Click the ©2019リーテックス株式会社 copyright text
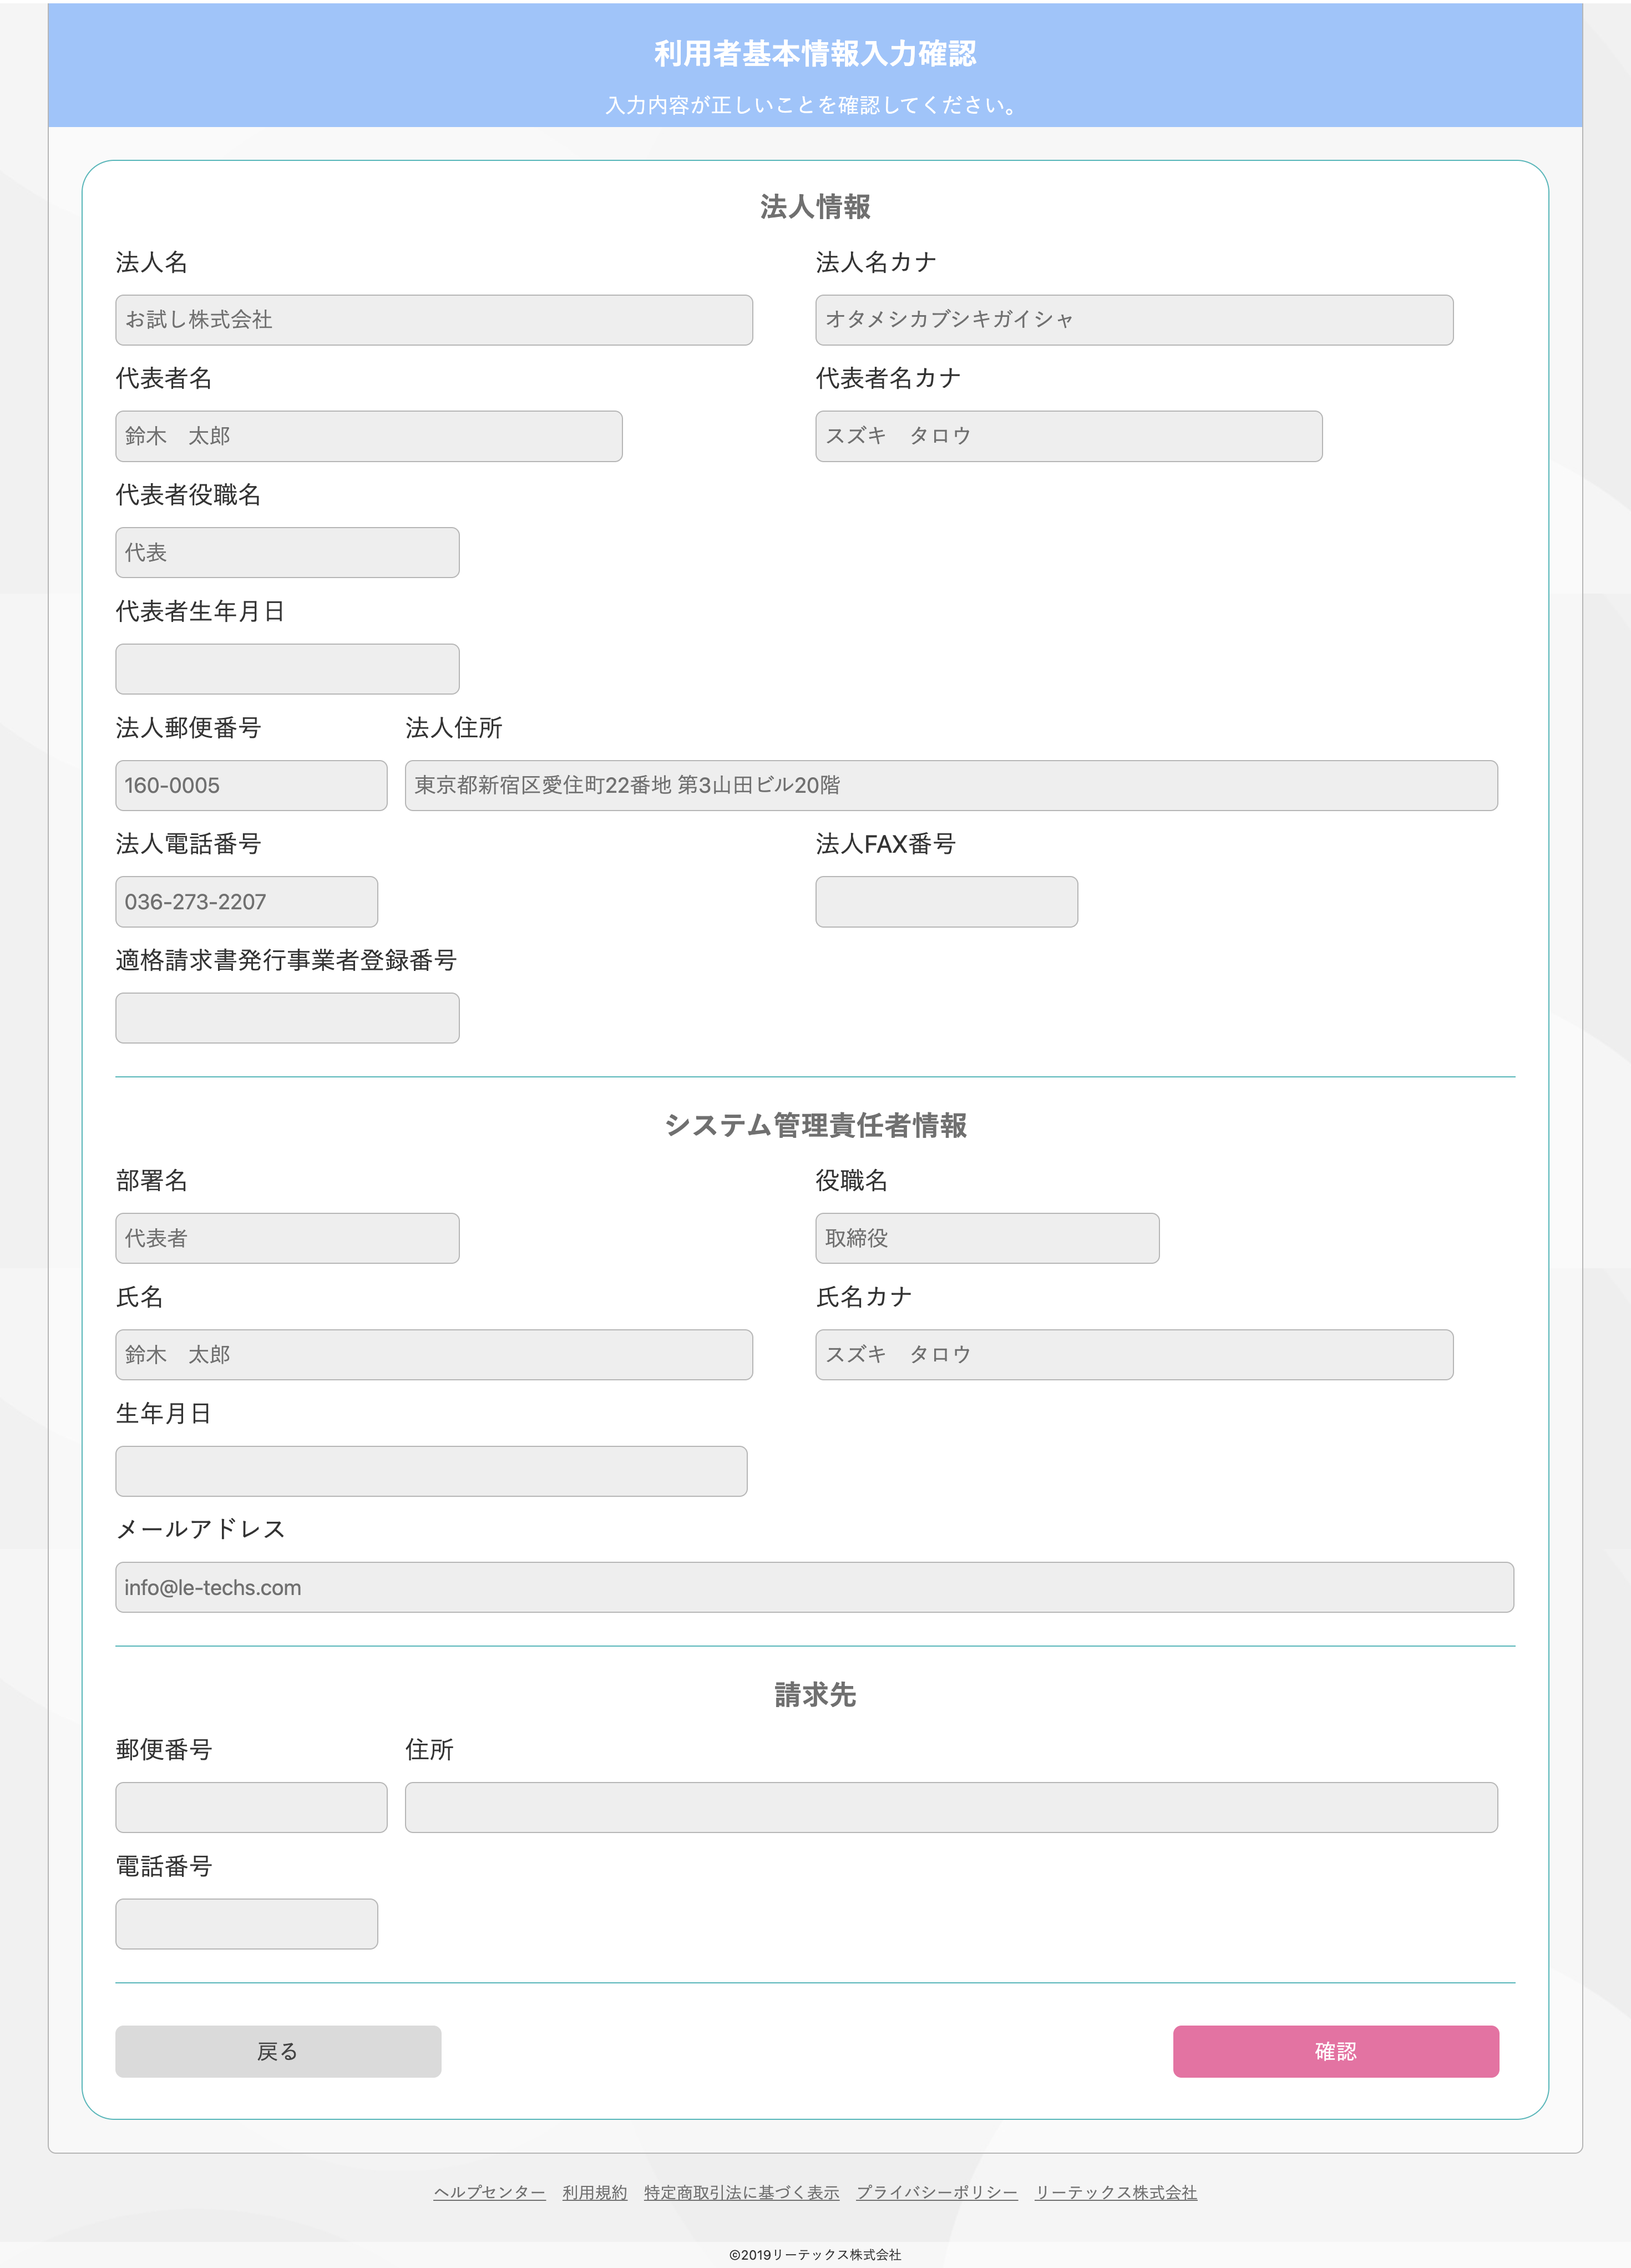 tap(815, 2254)
